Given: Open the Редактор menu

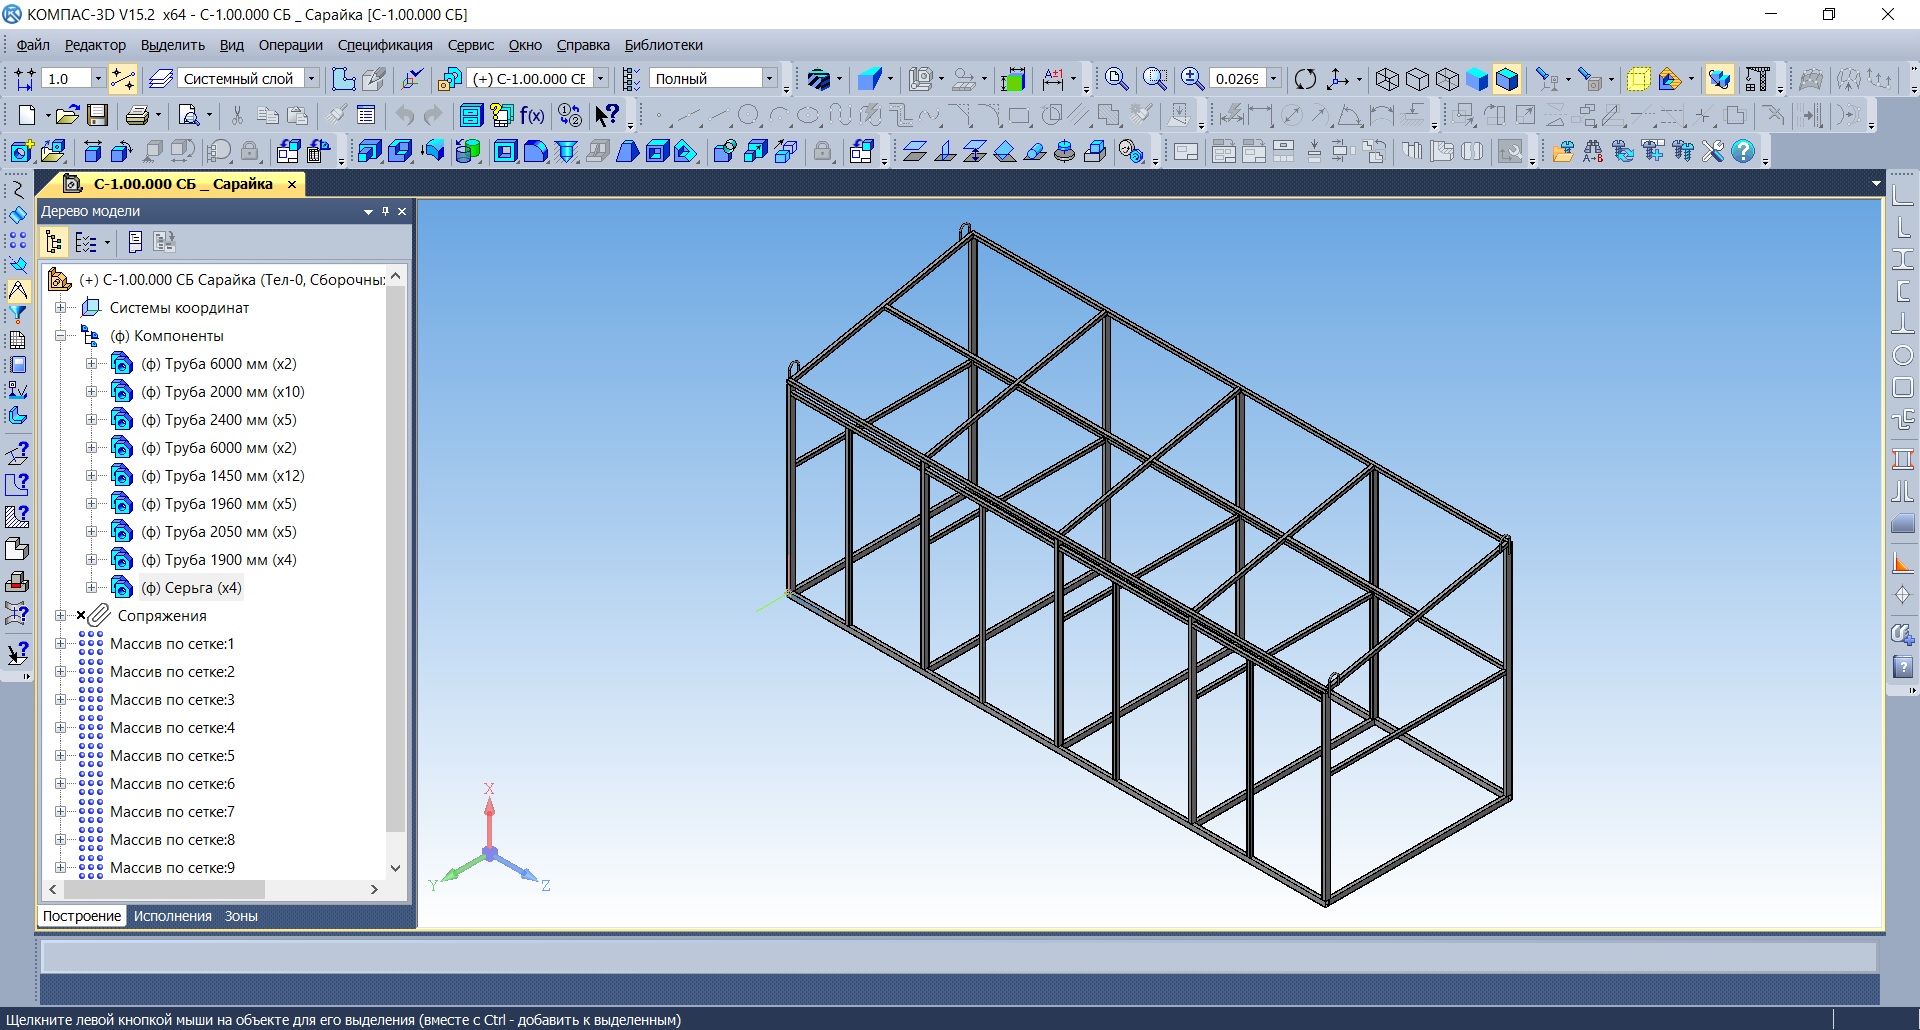Looking at the screenshot, I should 95,45.
